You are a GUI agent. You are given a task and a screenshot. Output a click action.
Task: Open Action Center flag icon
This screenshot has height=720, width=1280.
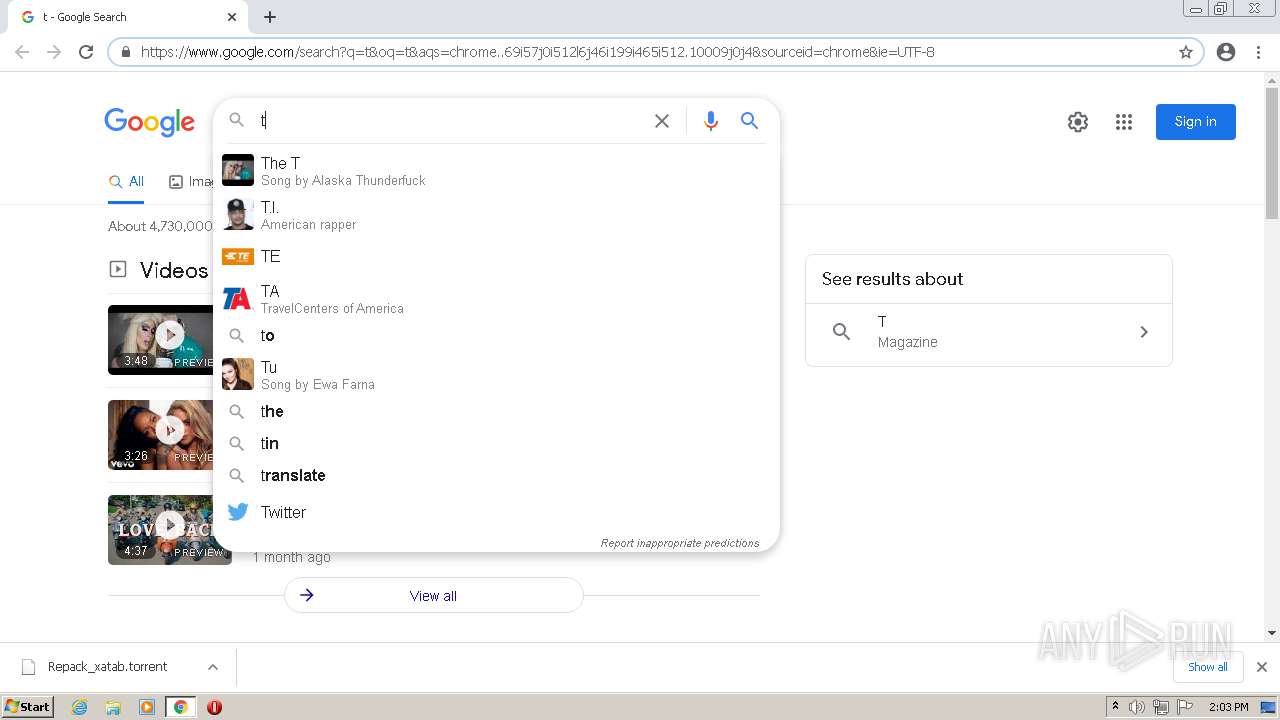[x=1185, y=707]
